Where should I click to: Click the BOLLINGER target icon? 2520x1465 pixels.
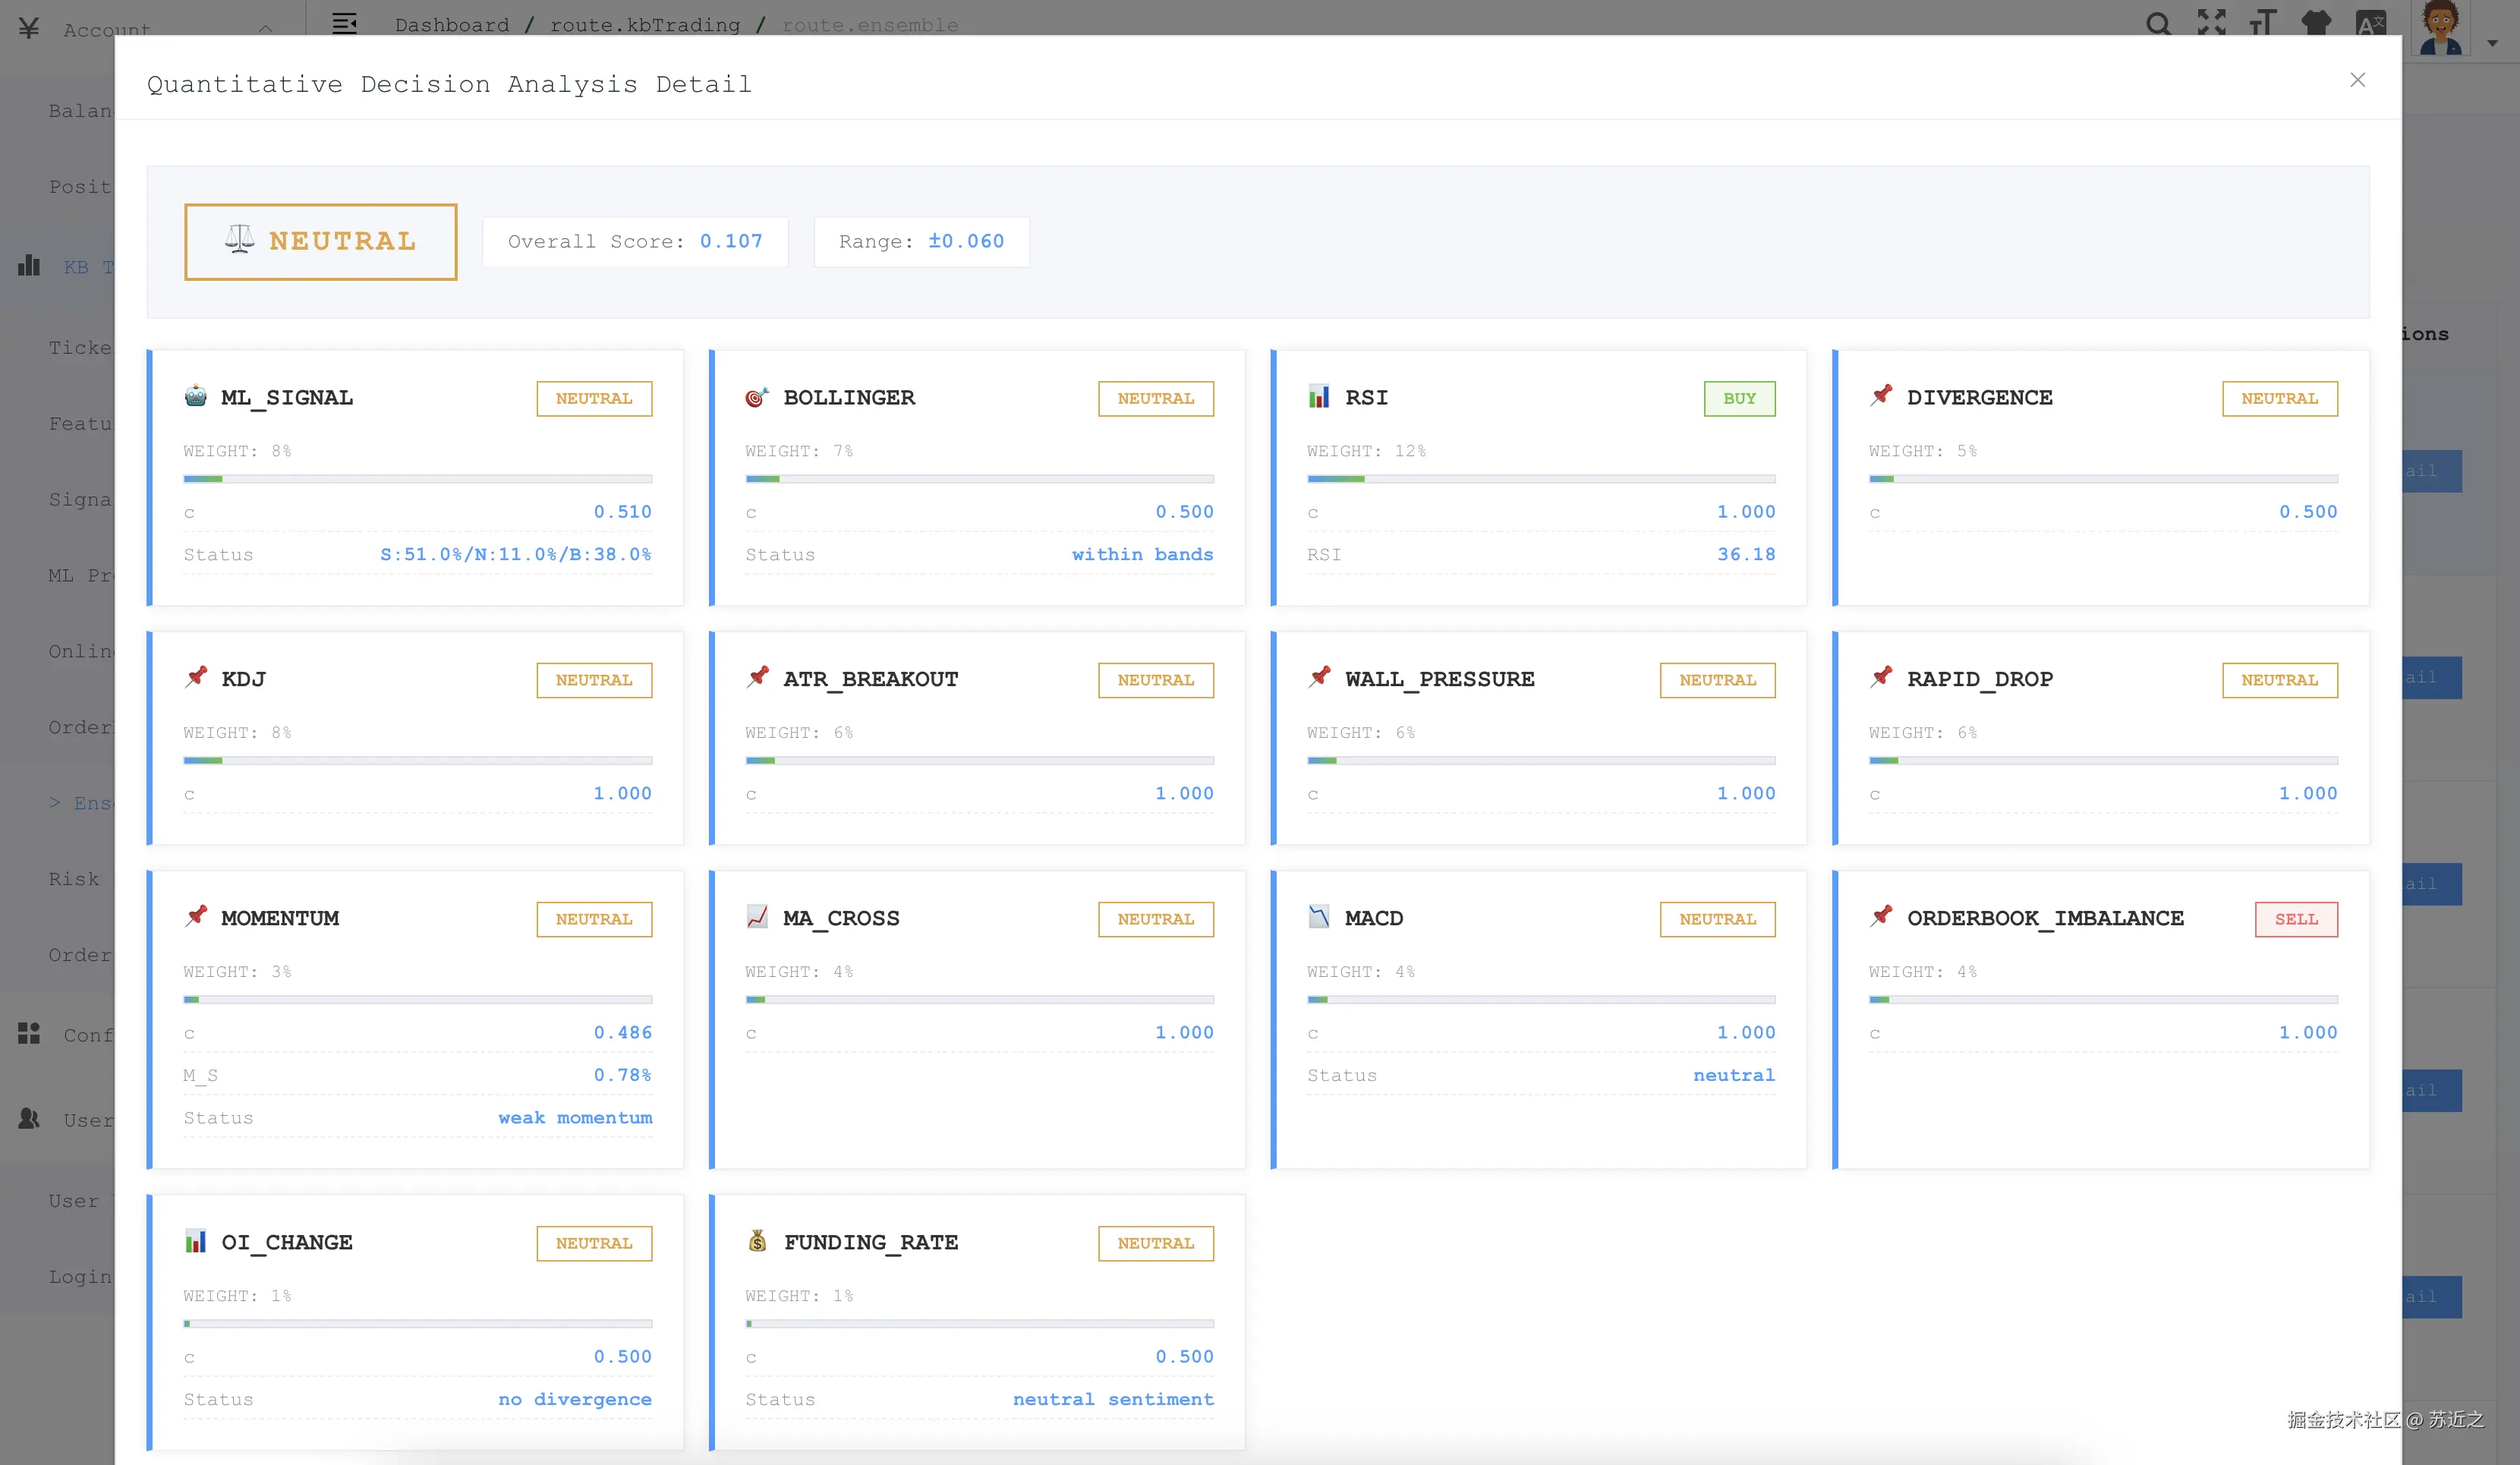tap(757, 397)
